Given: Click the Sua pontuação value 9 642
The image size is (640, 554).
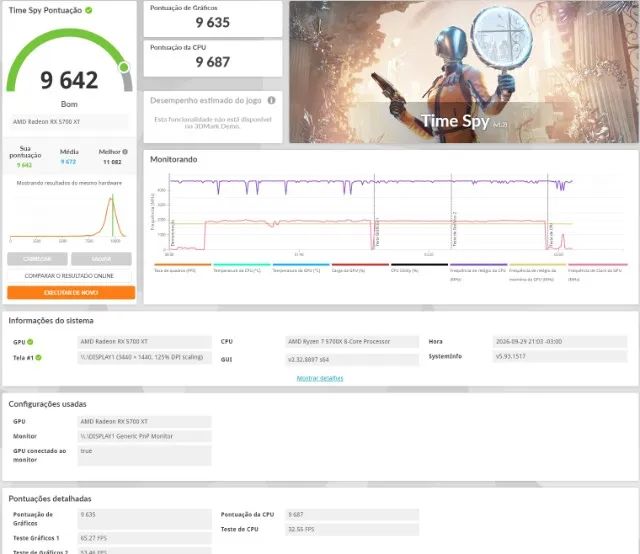Looking at the screenshot, I should (24, 165).
